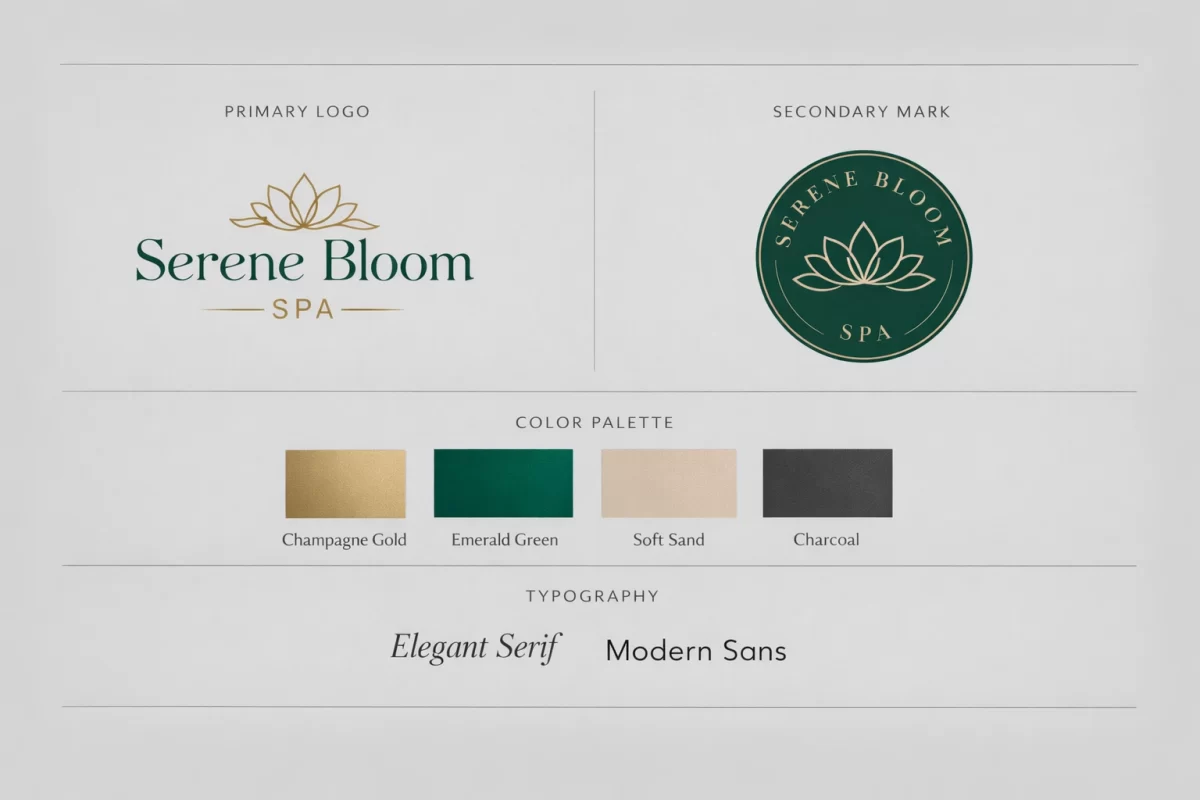The height and width of the screenshot is (800, 1200).
Task: Click the COLOR PALETTE heading
Action: pyautogui.click(x=594, y=423)
